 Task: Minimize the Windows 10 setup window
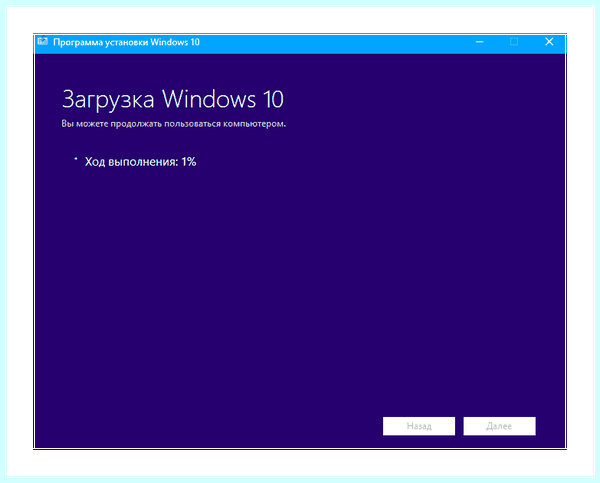click(479, 42)
